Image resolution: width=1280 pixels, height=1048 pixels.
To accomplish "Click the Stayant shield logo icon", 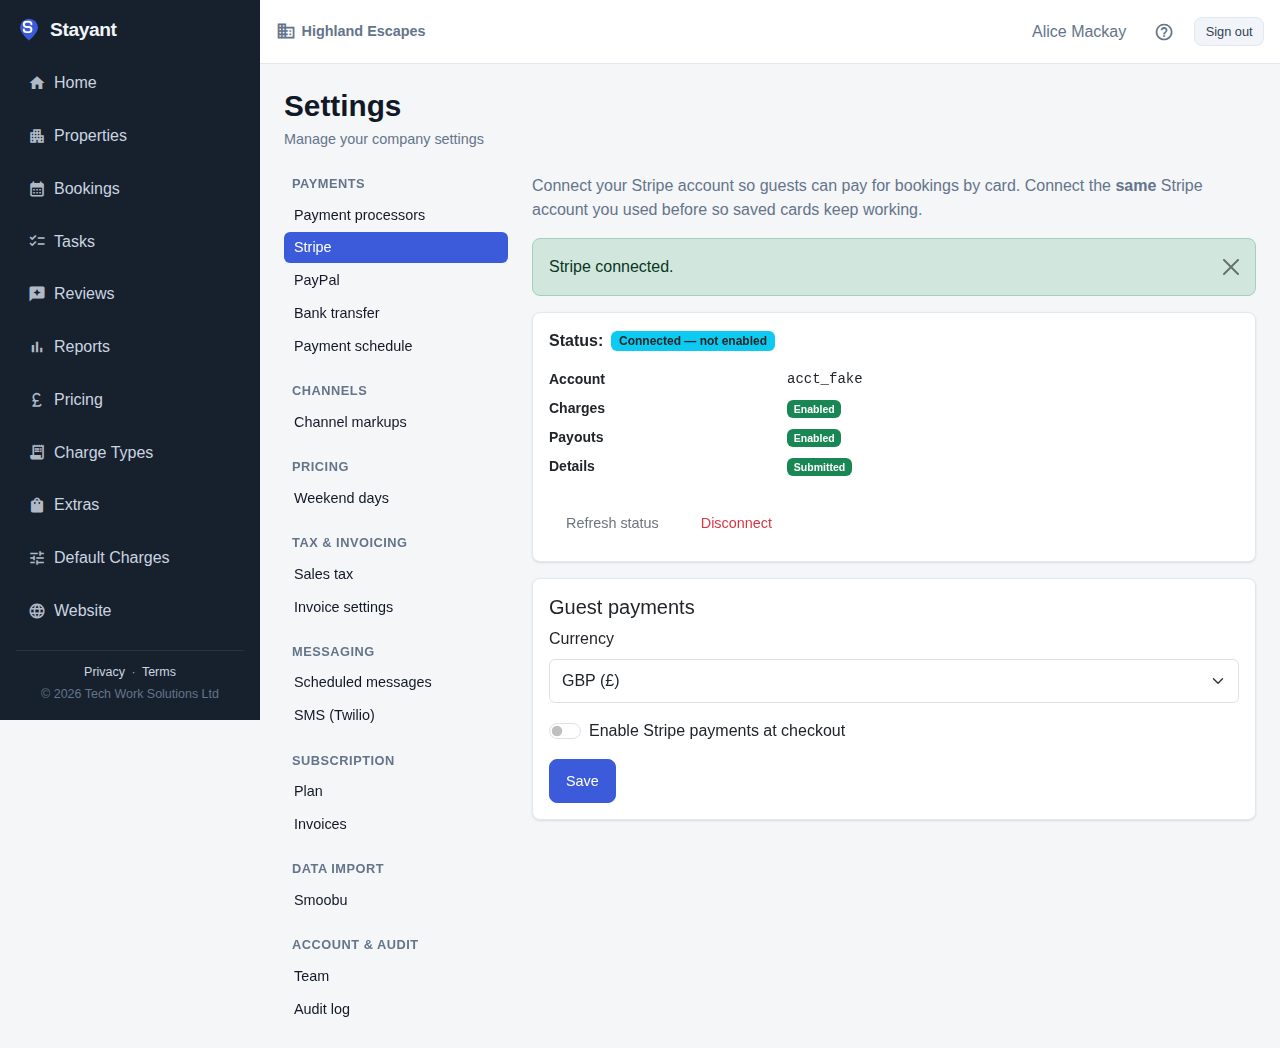I will pos(29,30).
